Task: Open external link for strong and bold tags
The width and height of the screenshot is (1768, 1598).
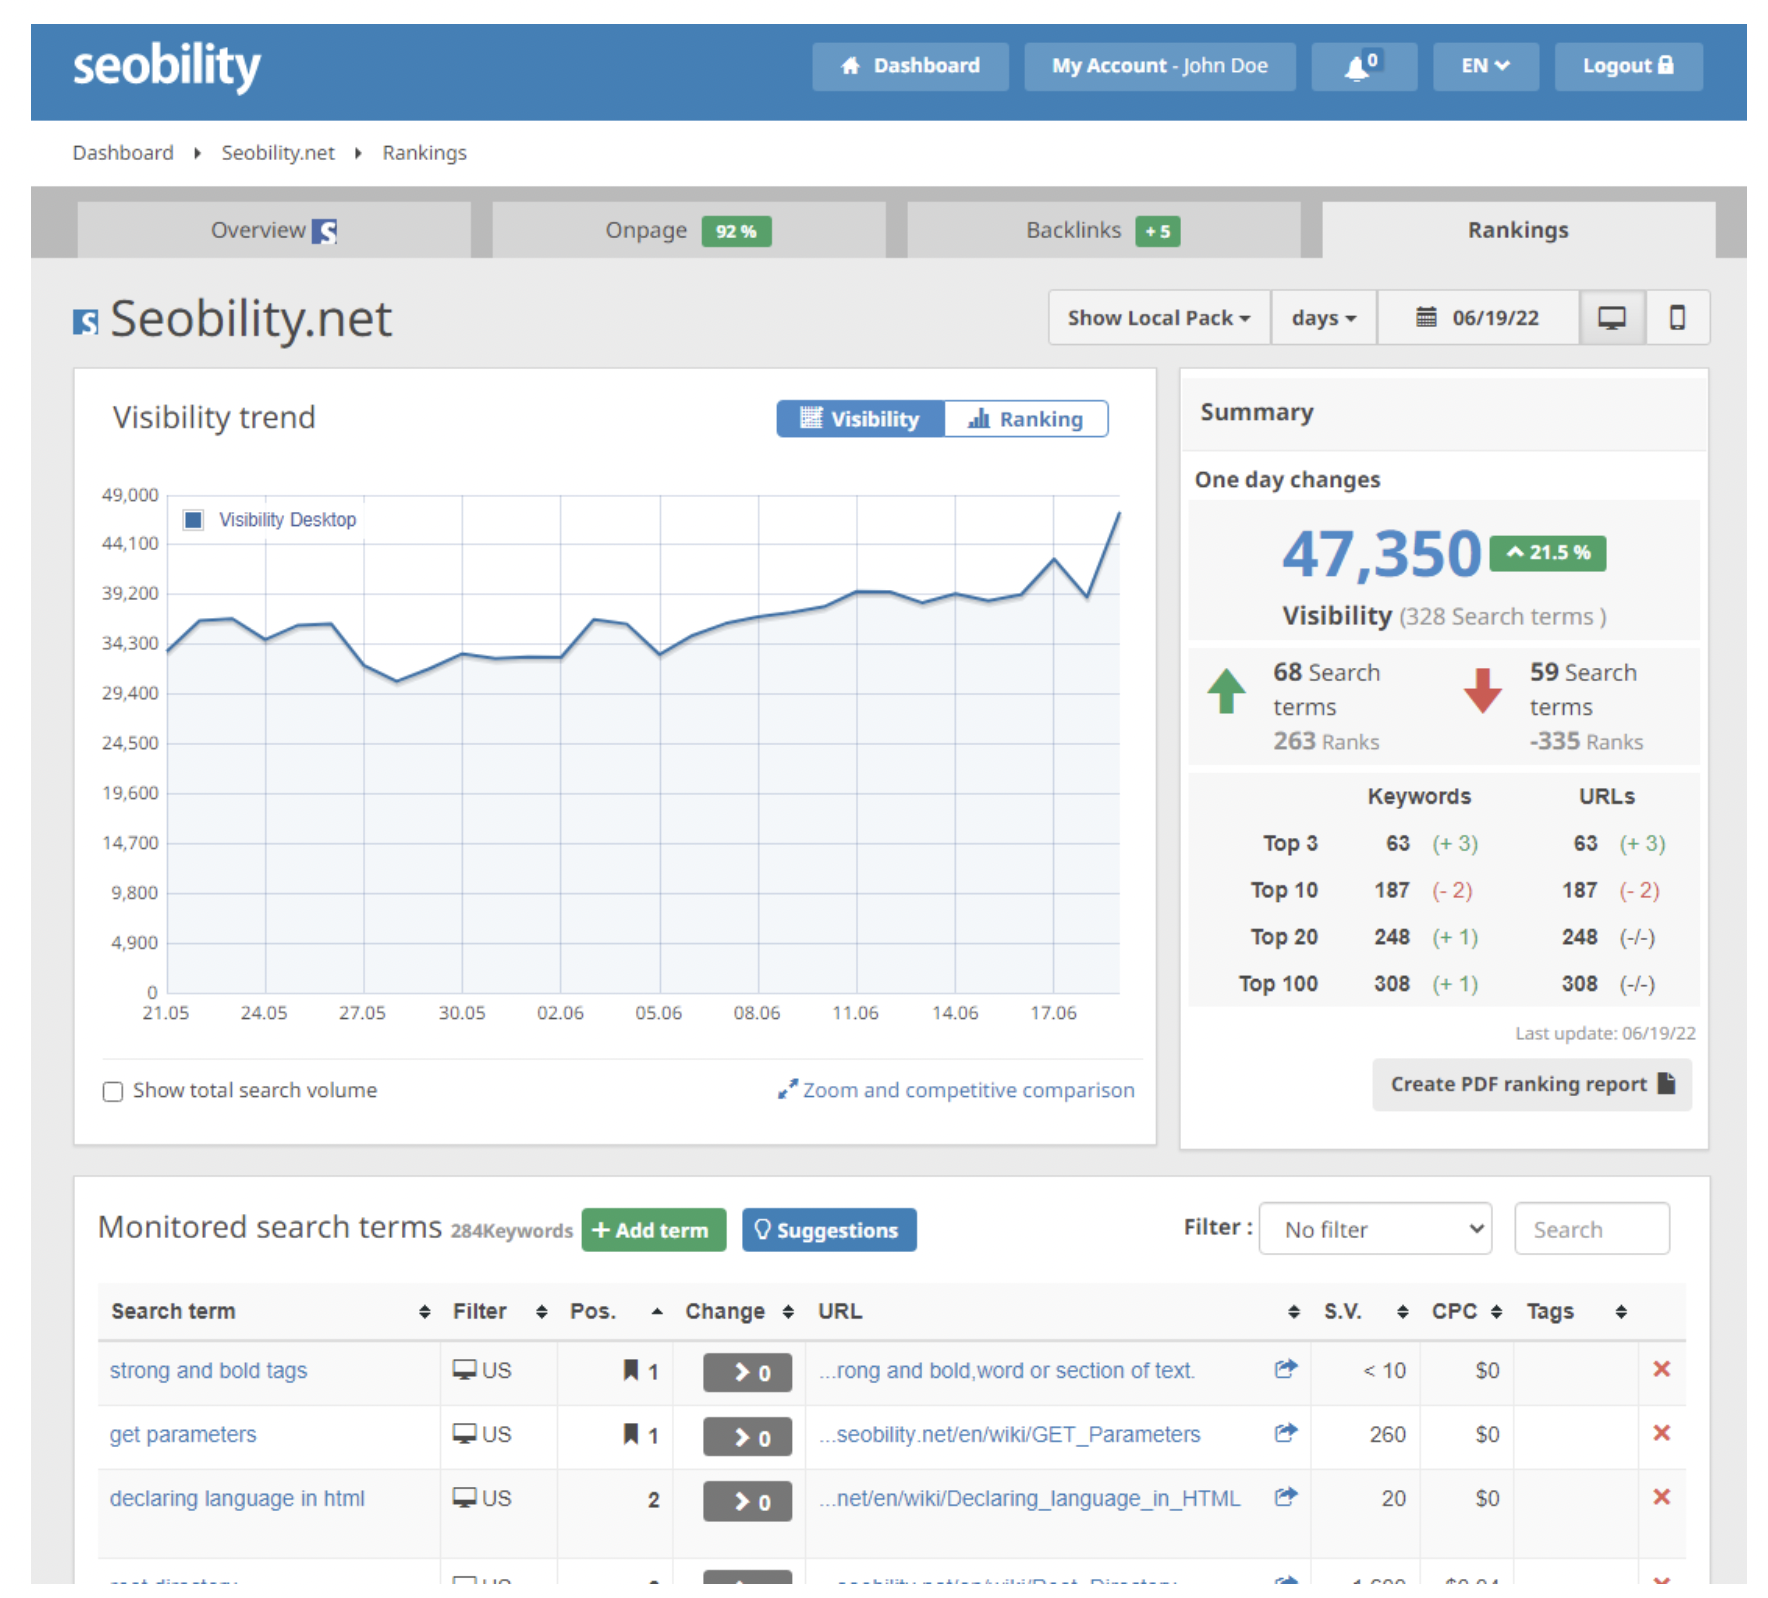Action: pyautogui.click(x=1286, y=1369)
